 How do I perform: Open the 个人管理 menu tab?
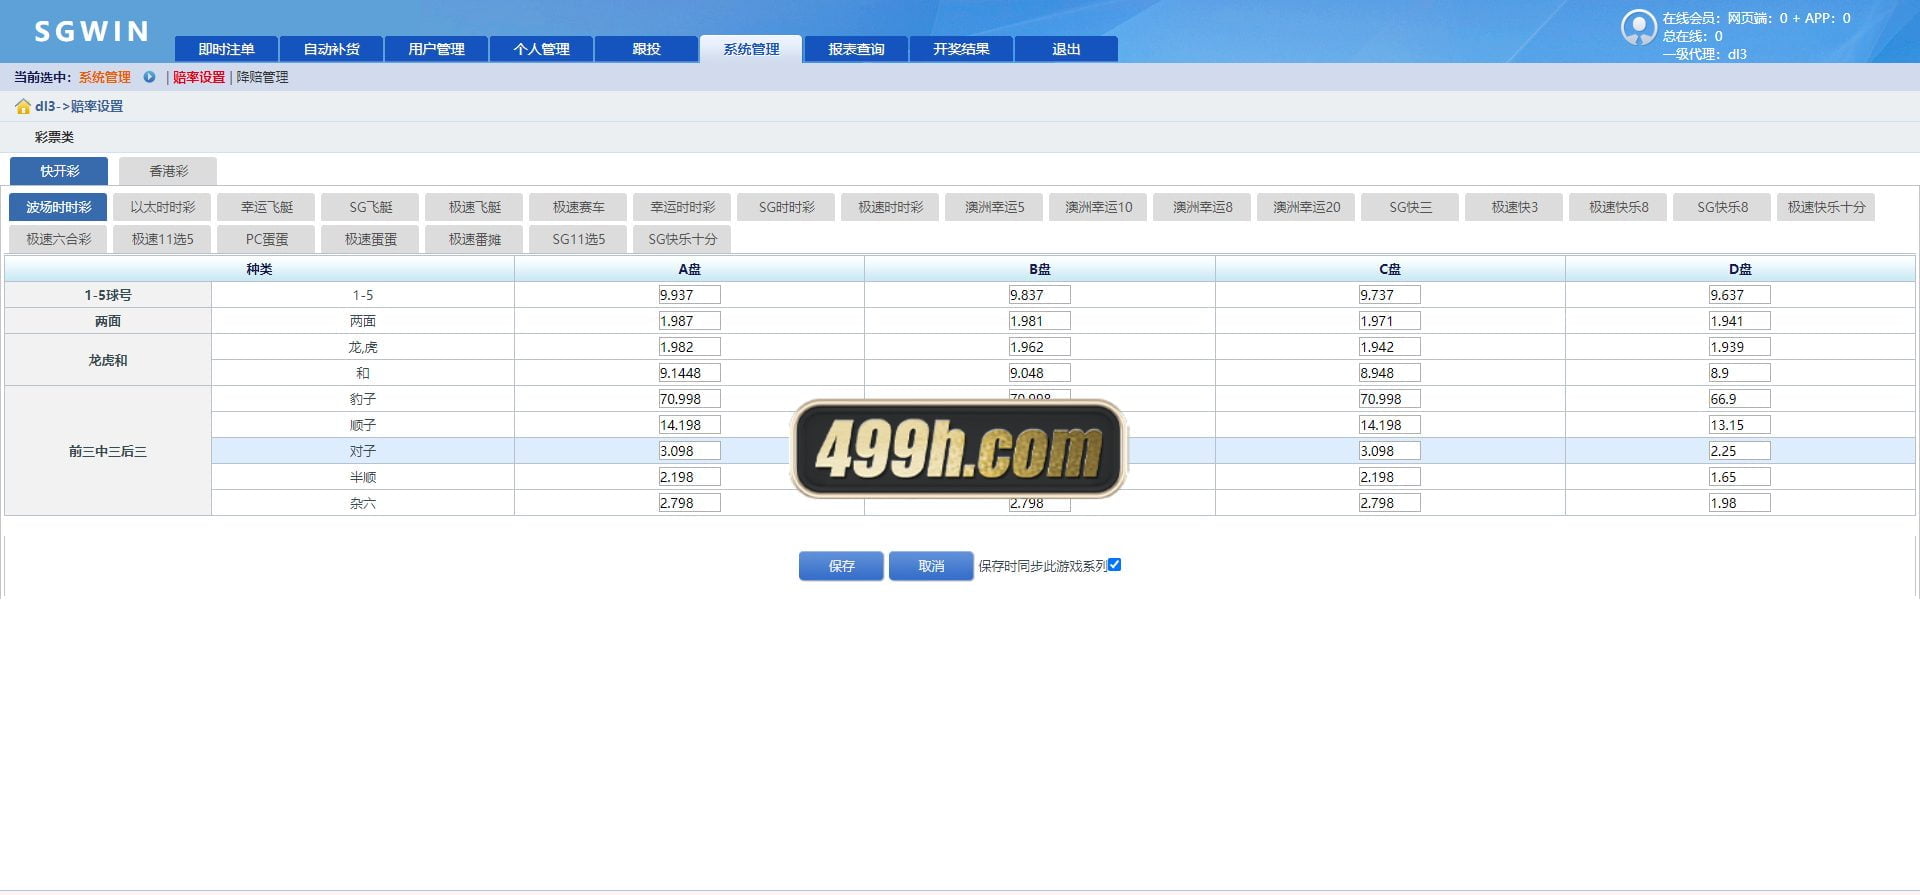pyautogui.click(x=541, y=49)
